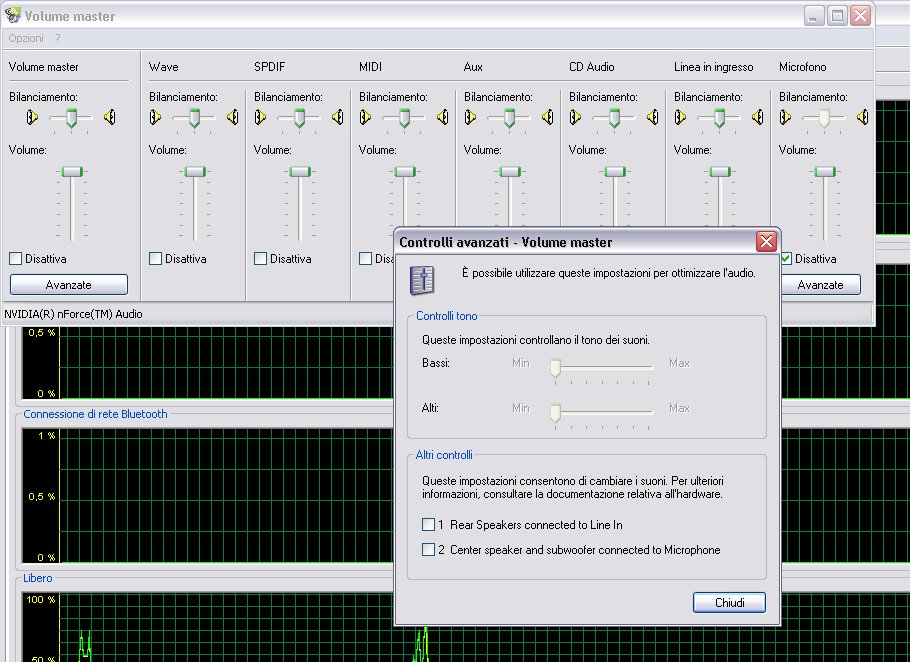Viewport: 910px width, 662px height.
Task: Close the Volume master window
Action: click(x=861, y=16)
